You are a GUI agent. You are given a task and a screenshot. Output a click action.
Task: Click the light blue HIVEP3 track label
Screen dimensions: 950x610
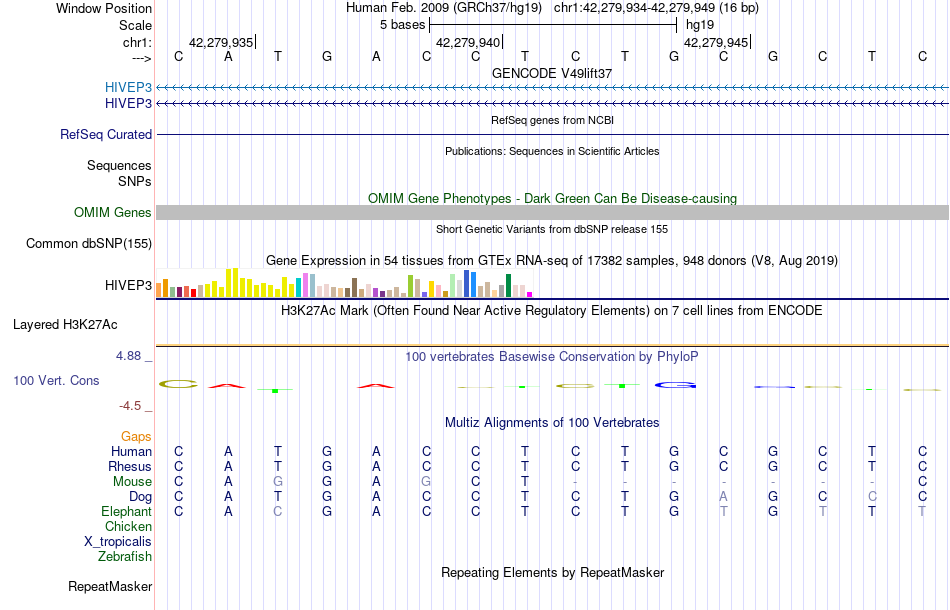[x=128, y=88]
